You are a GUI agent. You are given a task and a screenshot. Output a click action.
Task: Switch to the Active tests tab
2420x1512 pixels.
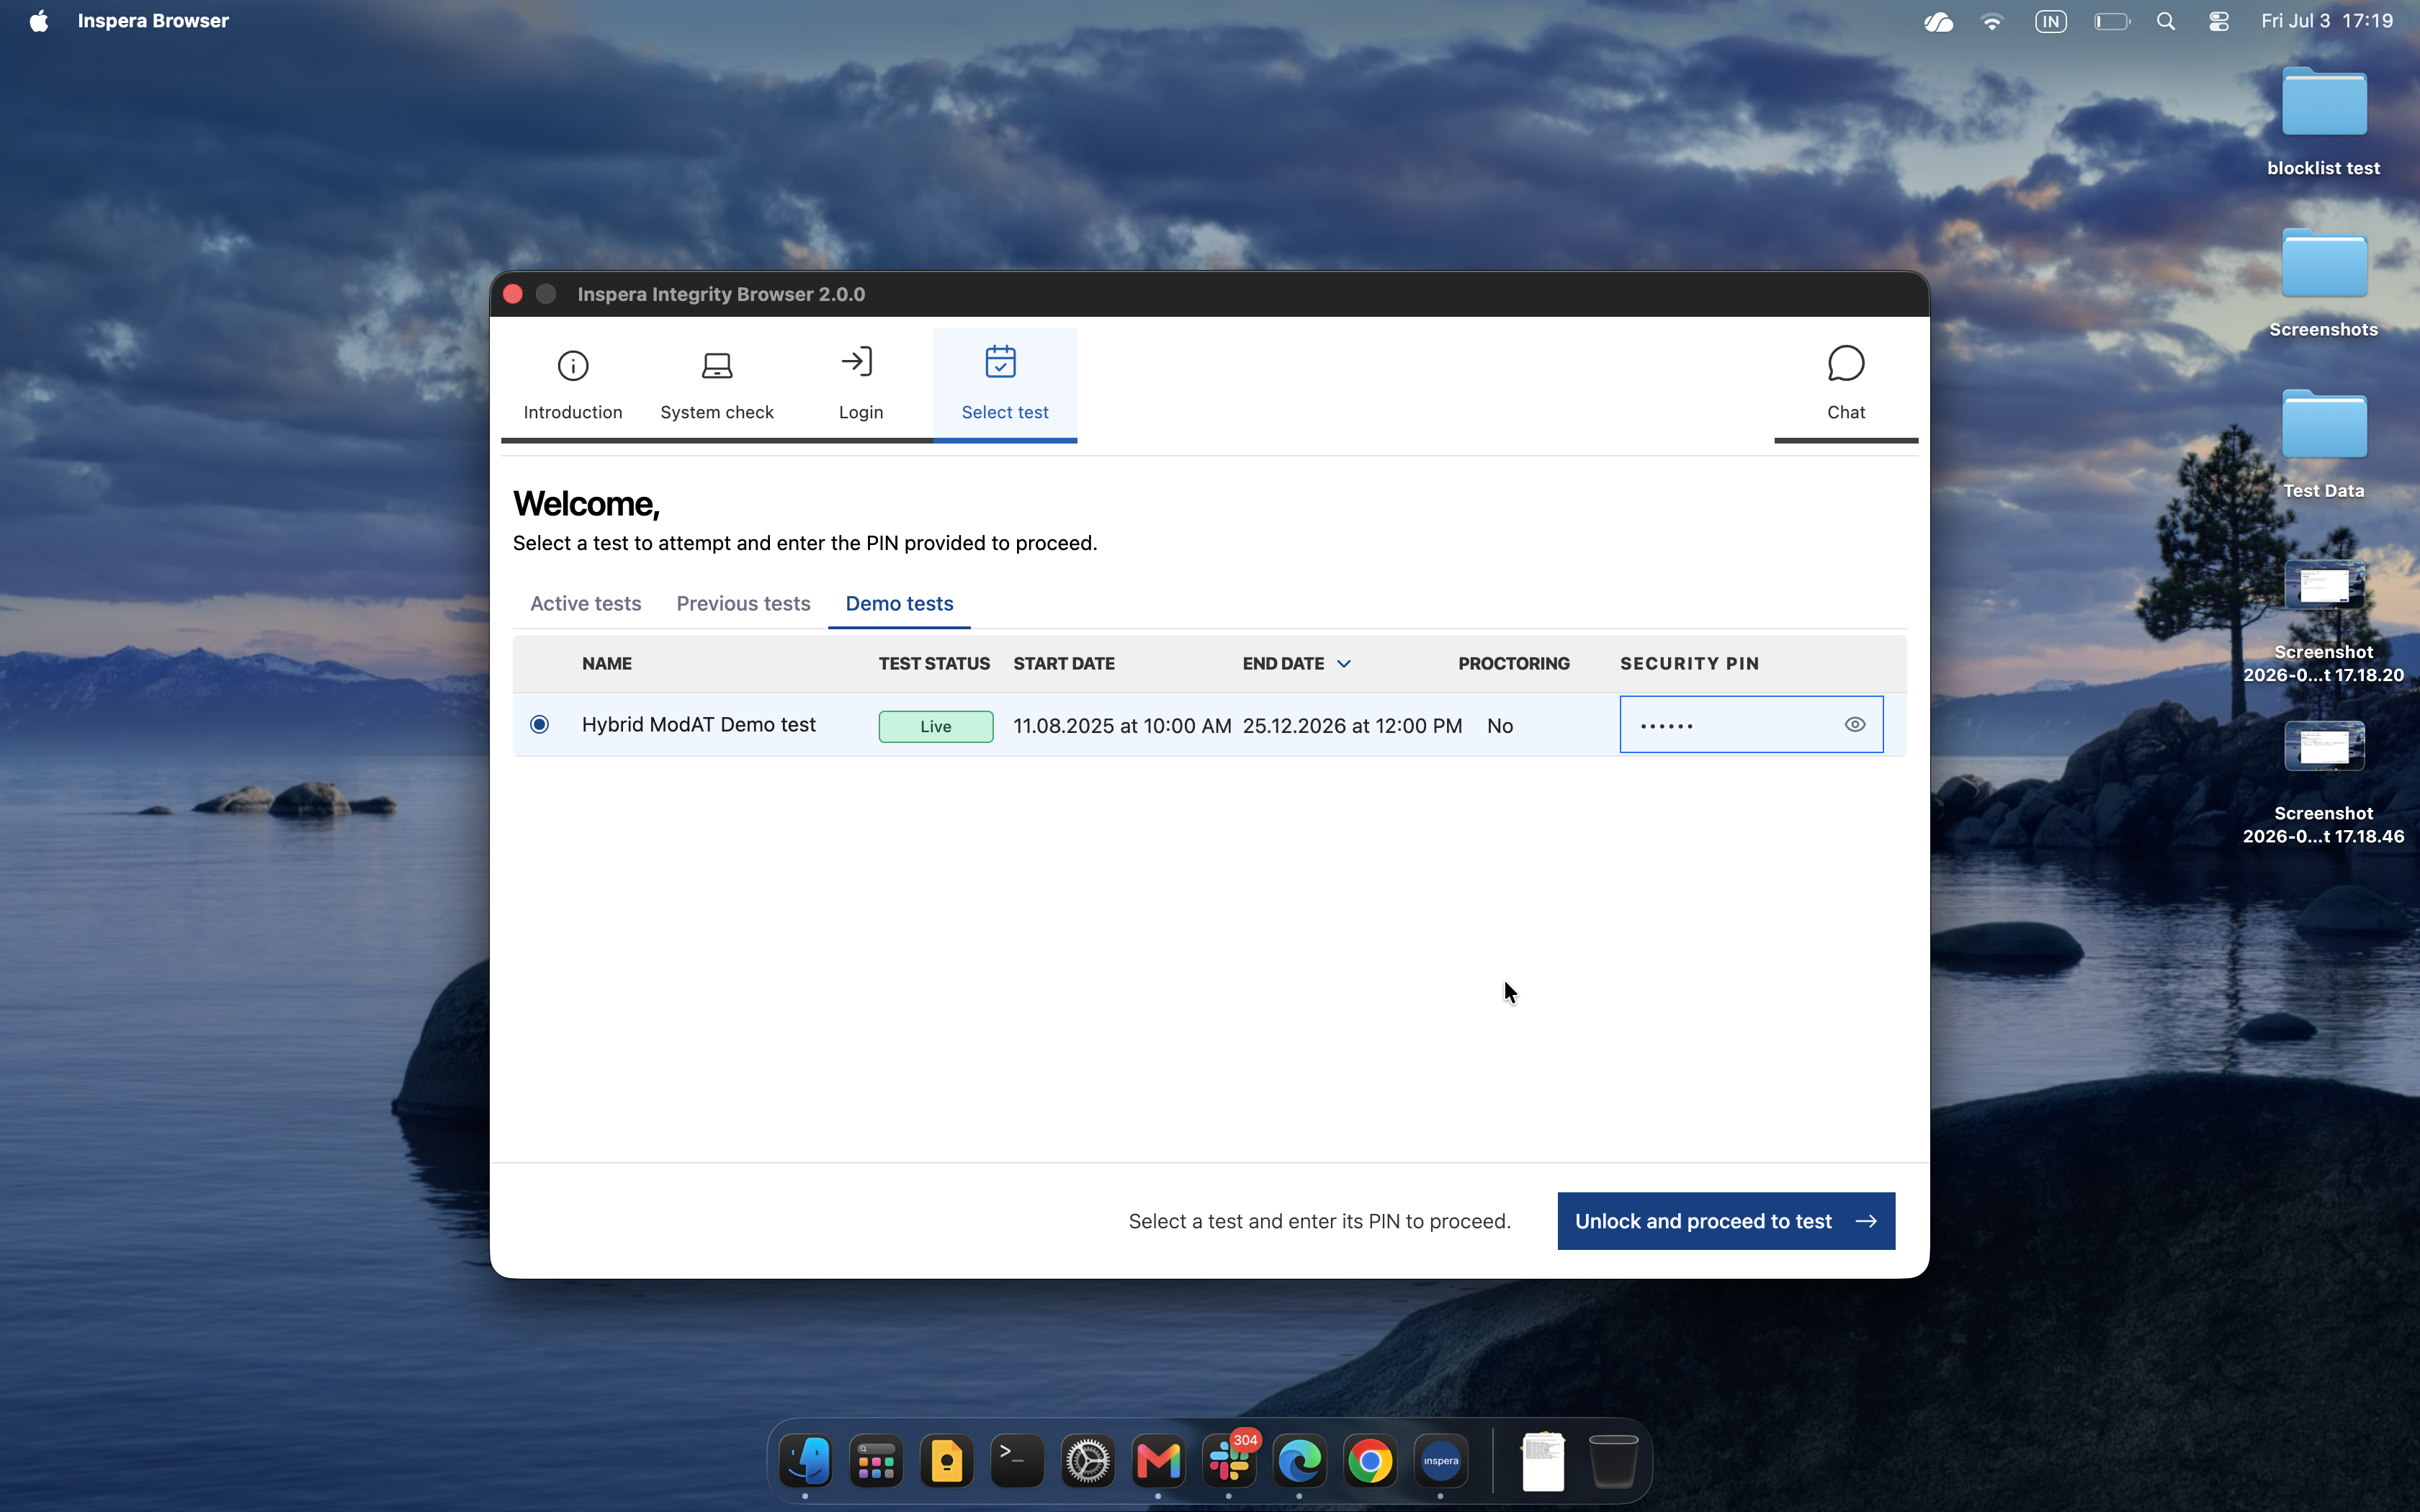(585, 604)
